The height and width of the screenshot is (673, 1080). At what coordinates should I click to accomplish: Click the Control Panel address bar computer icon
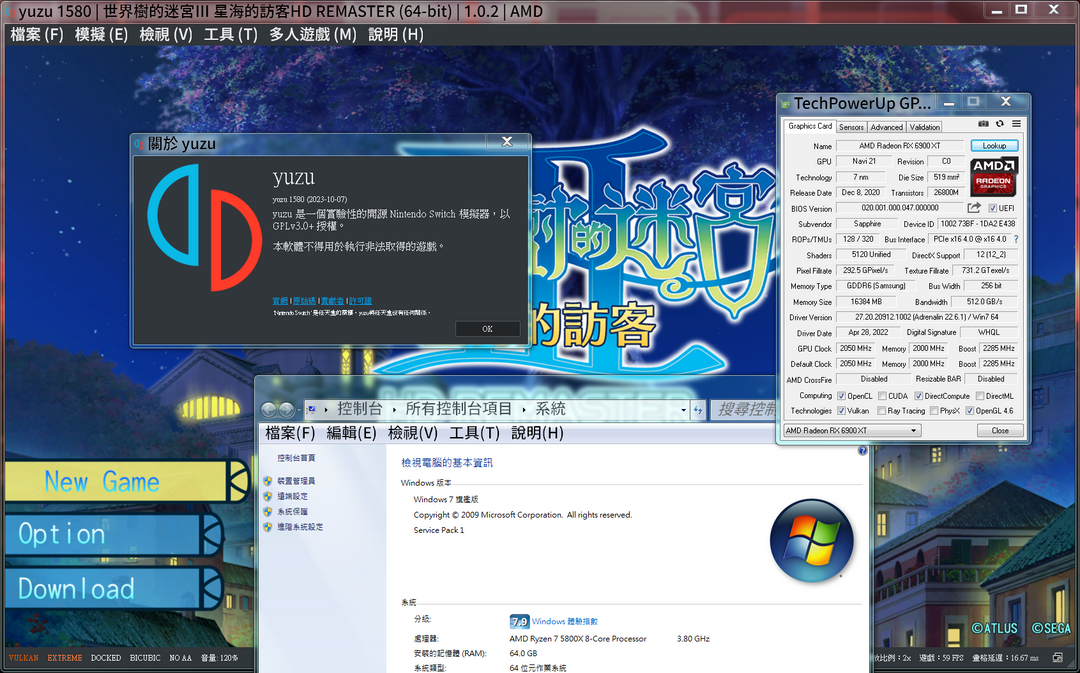tap(311, 409)
